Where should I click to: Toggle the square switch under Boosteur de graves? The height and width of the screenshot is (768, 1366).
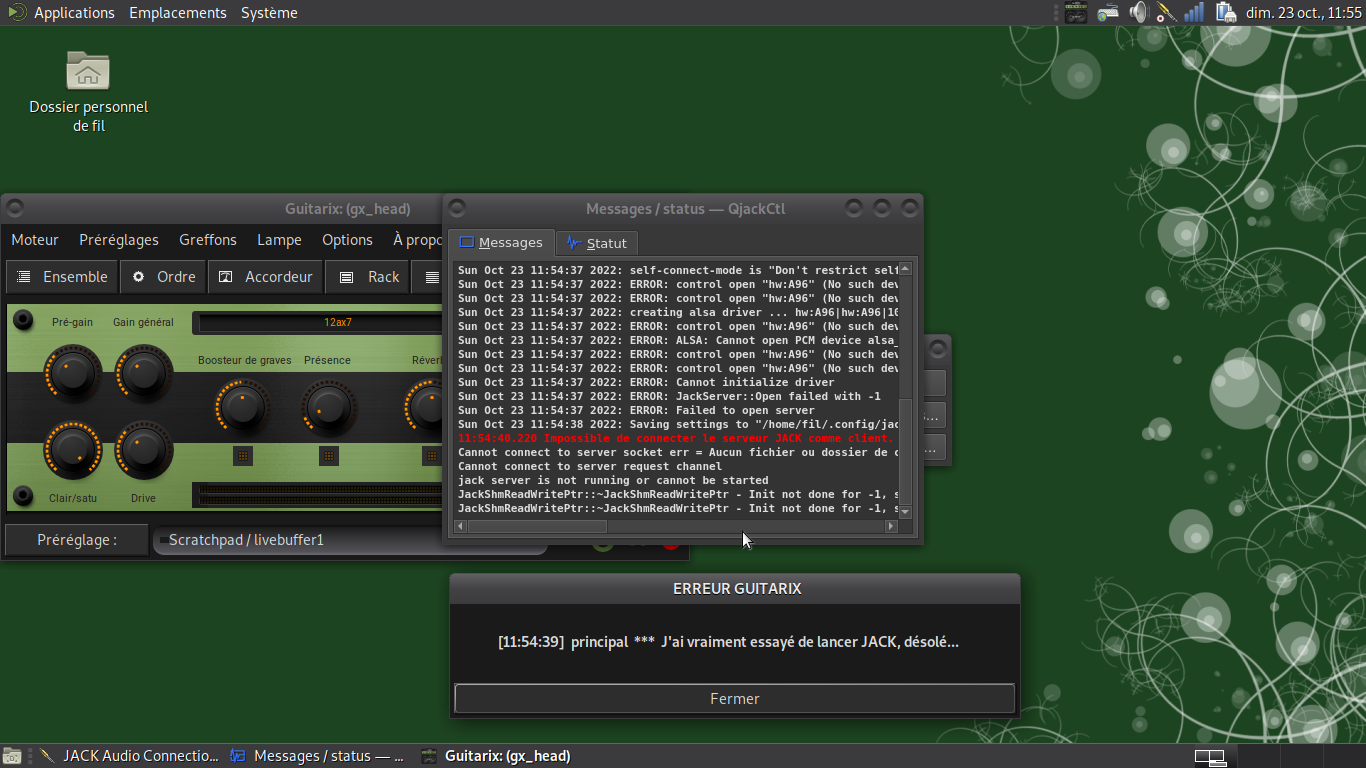click(x=242, y=456)
